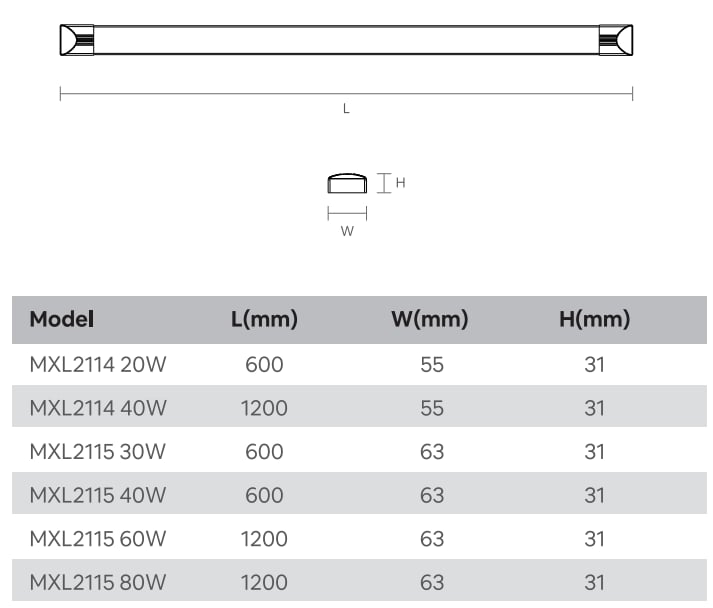The image size is (713, 608).
Task: Select the MXL2114 20W row
Action: (359, 365)
